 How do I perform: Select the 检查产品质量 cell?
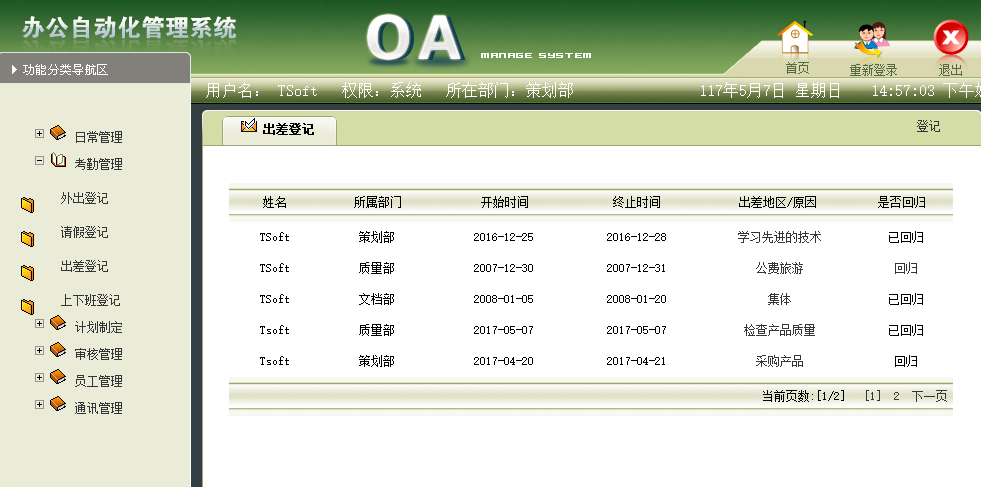tap(780, 331)
